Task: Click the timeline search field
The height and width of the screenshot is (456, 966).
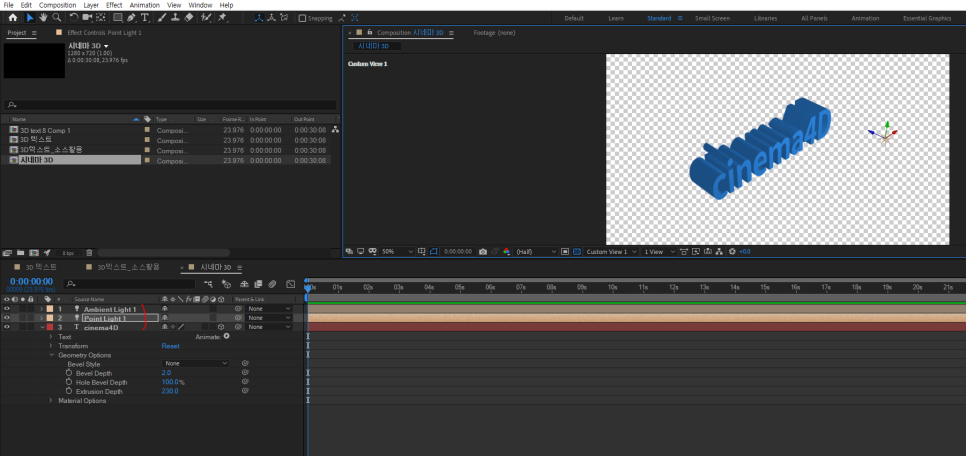Action: (129, 284)
